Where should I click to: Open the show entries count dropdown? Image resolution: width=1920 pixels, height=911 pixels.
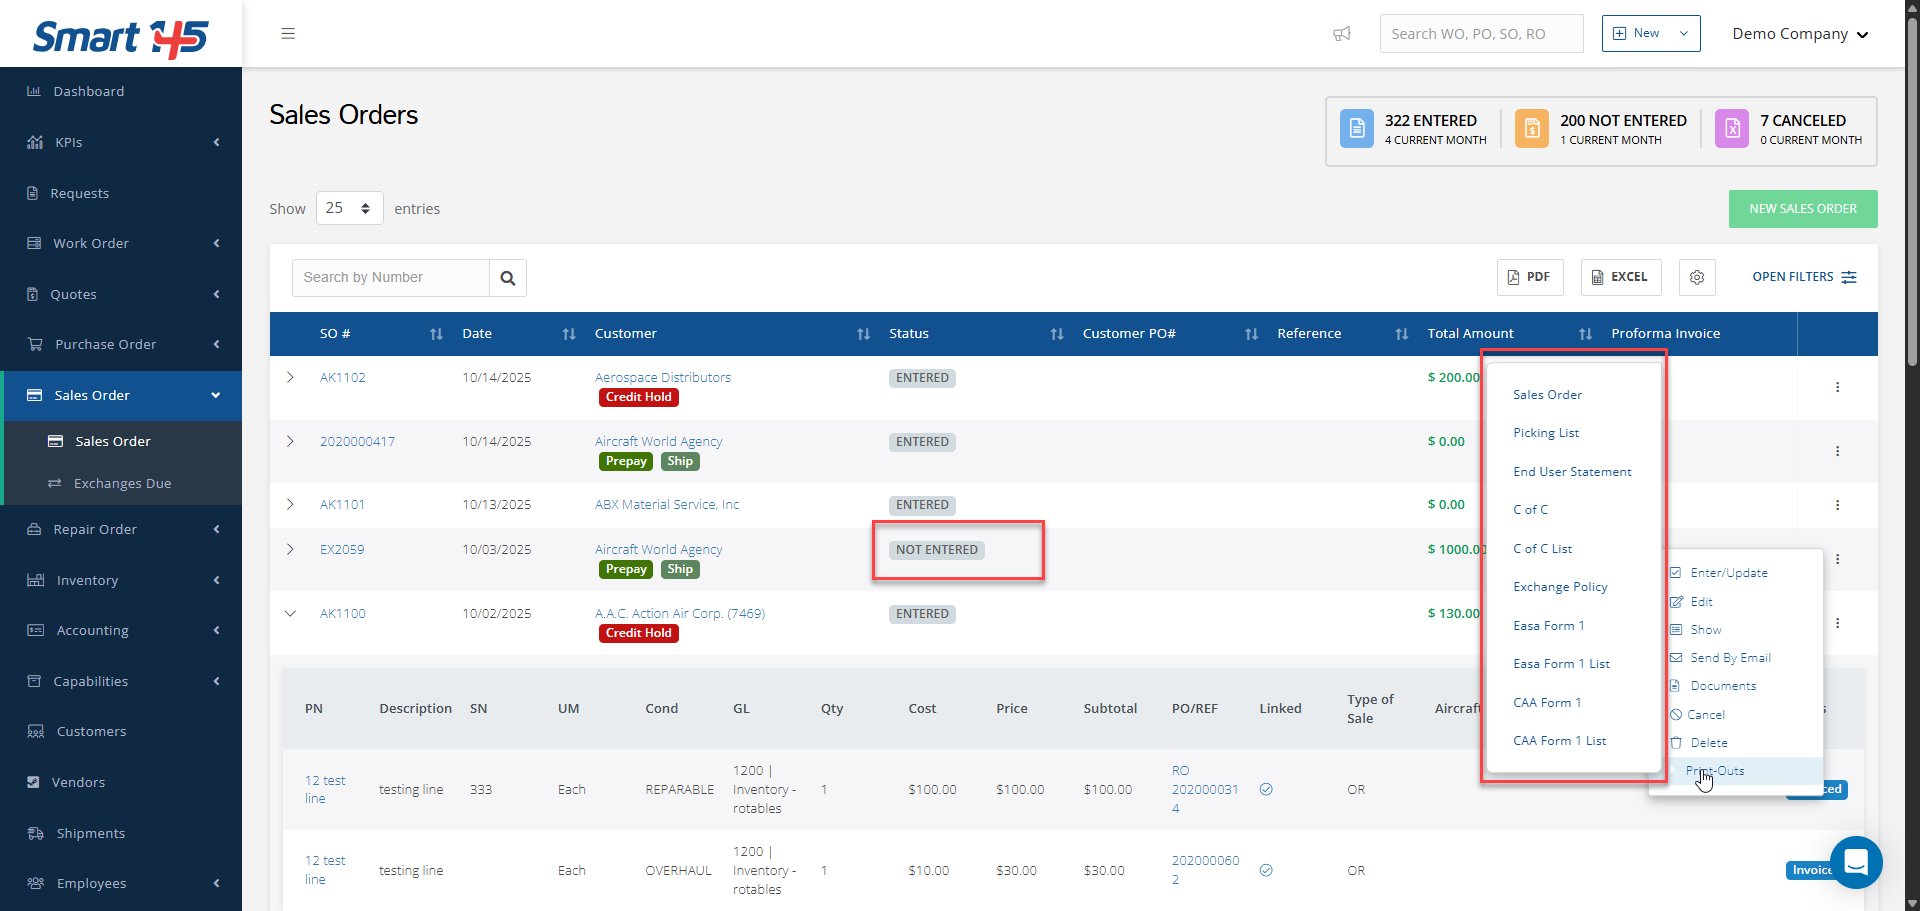349,208
